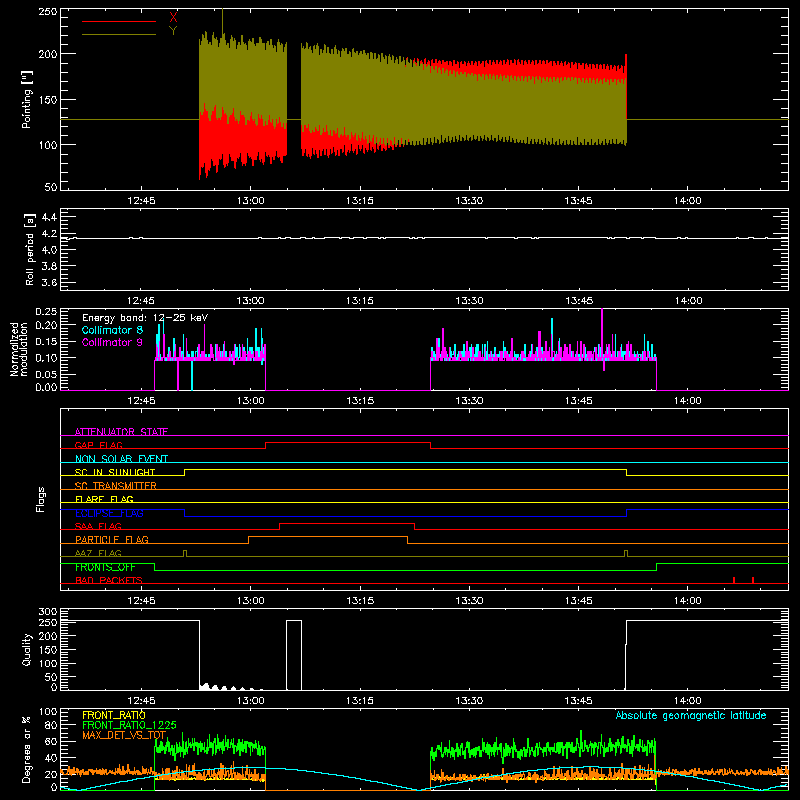
Task: Click the PARTICLE_FLAG label
Action: [x=112, y=539]
